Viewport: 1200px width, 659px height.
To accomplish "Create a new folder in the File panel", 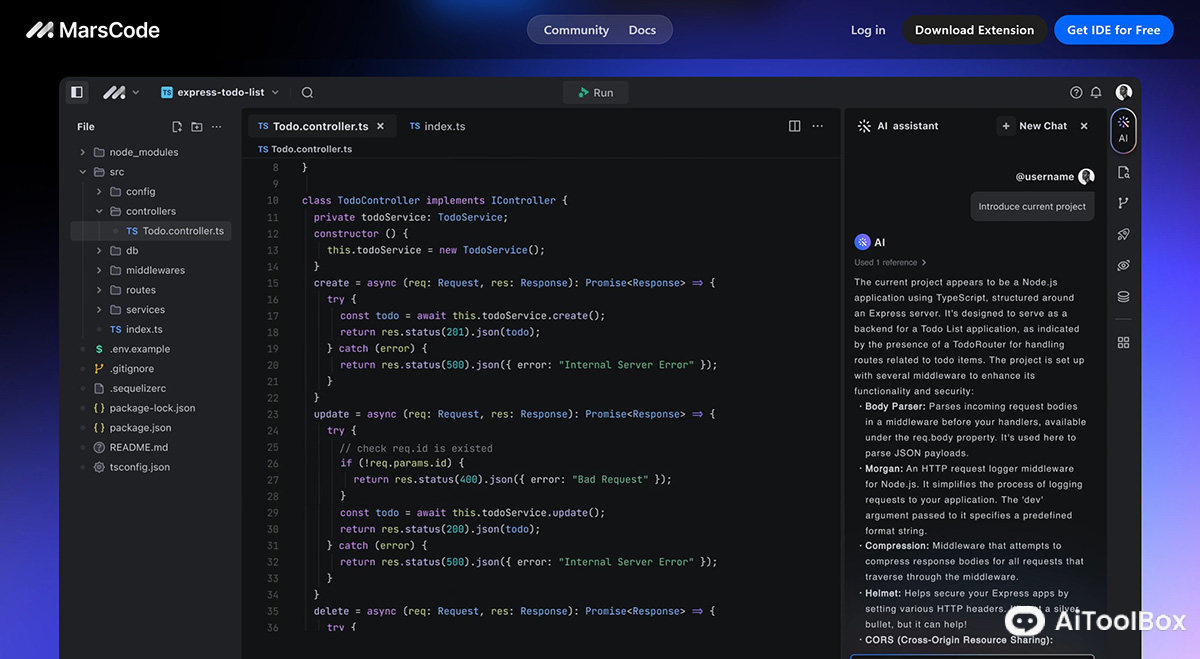I will 197,127.
